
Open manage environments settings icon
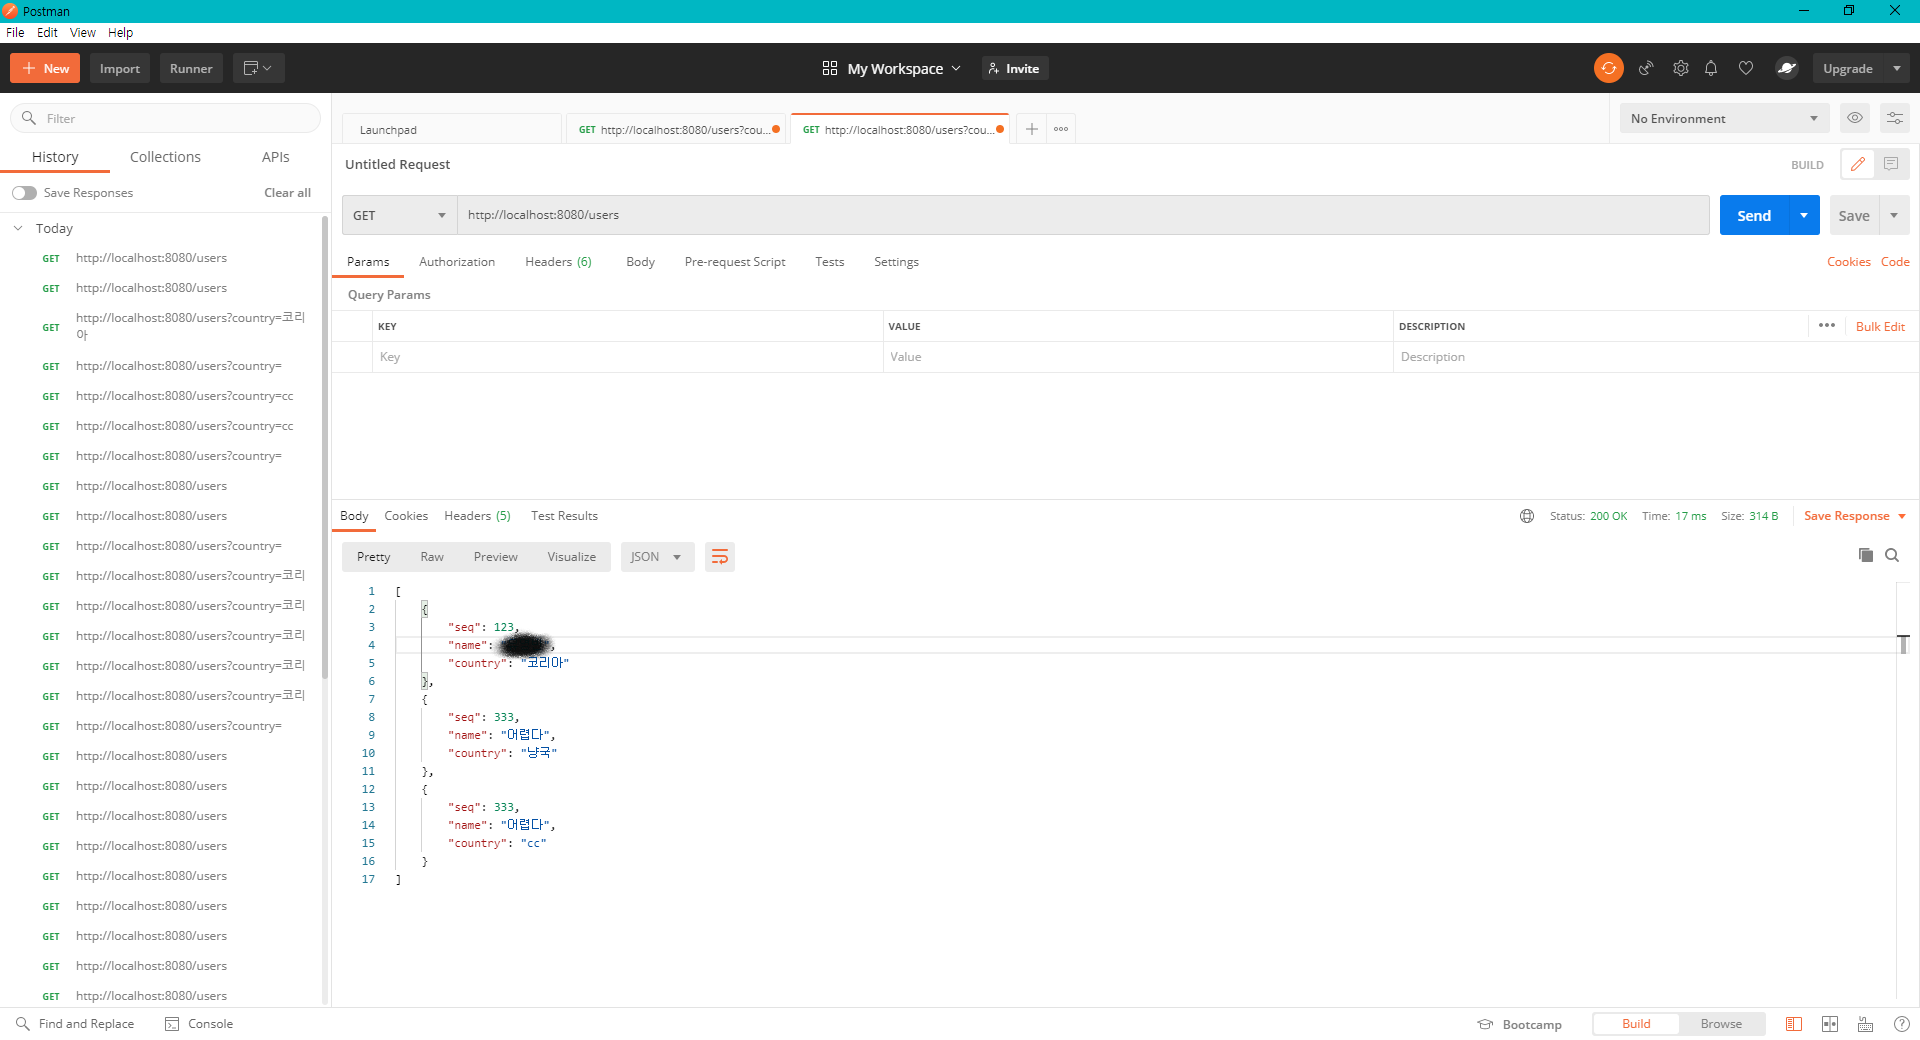1895,118
